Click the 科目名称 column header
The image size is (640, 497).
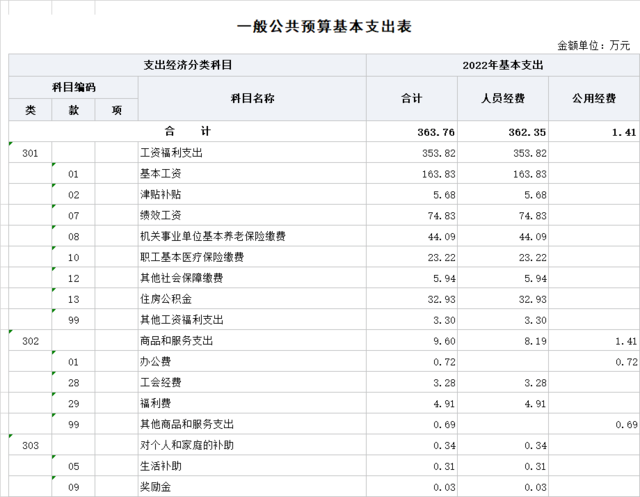pyautogui.click(x=252, y=98)
